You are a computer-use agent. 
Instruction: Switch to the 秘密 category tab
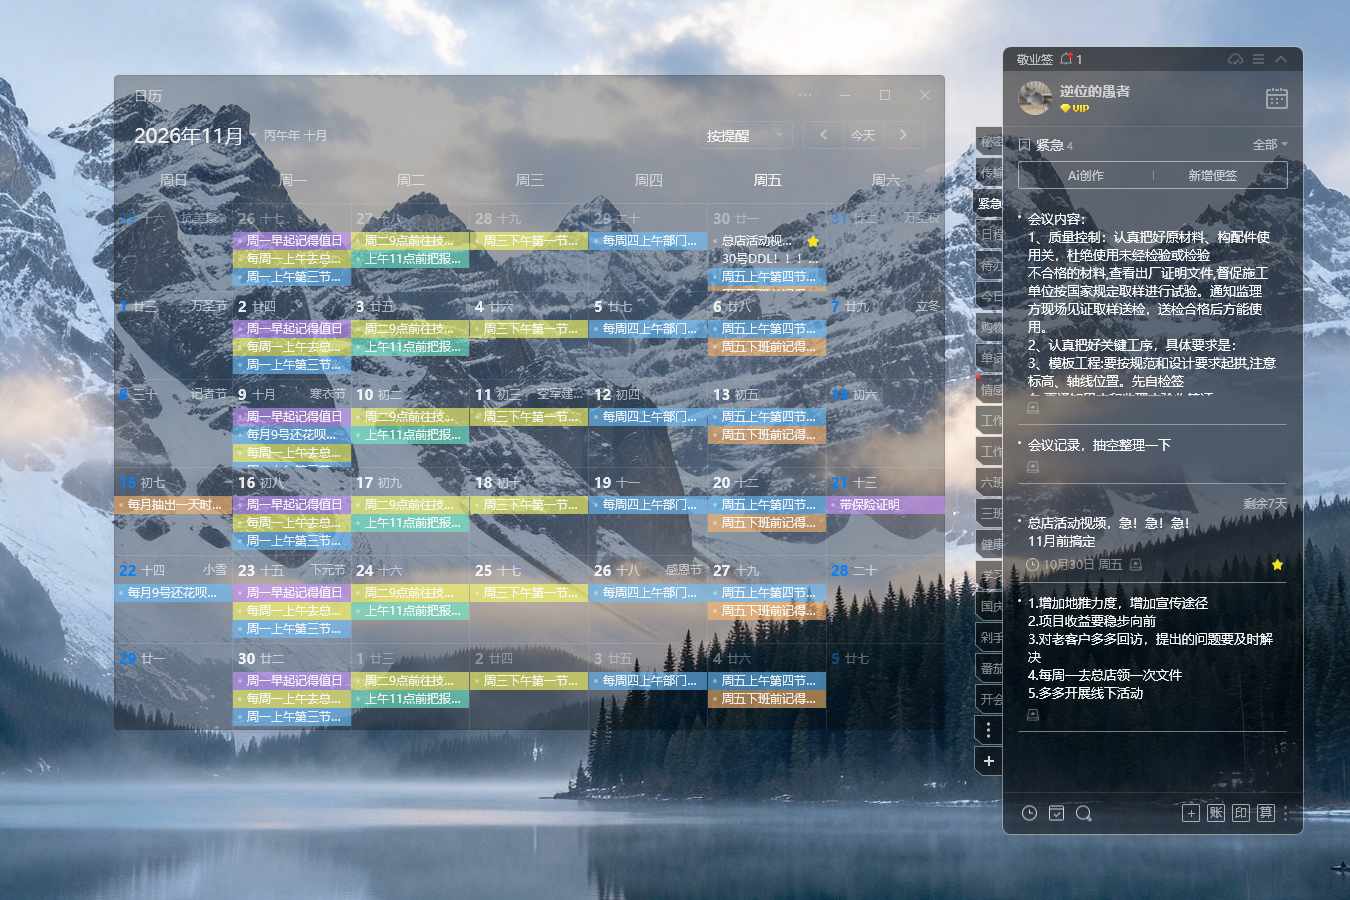coord(990,142)
